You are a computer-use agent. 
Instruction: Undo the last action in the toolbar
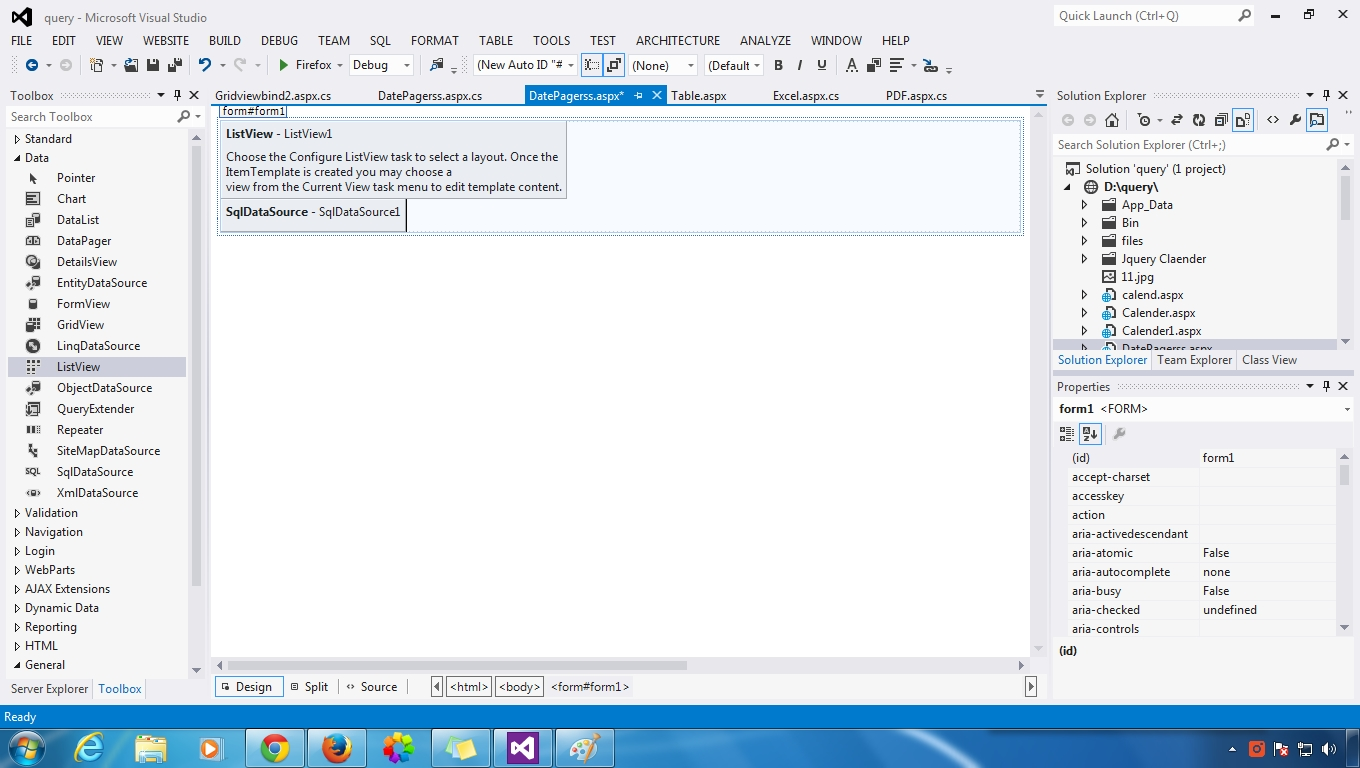coord(204,65)
